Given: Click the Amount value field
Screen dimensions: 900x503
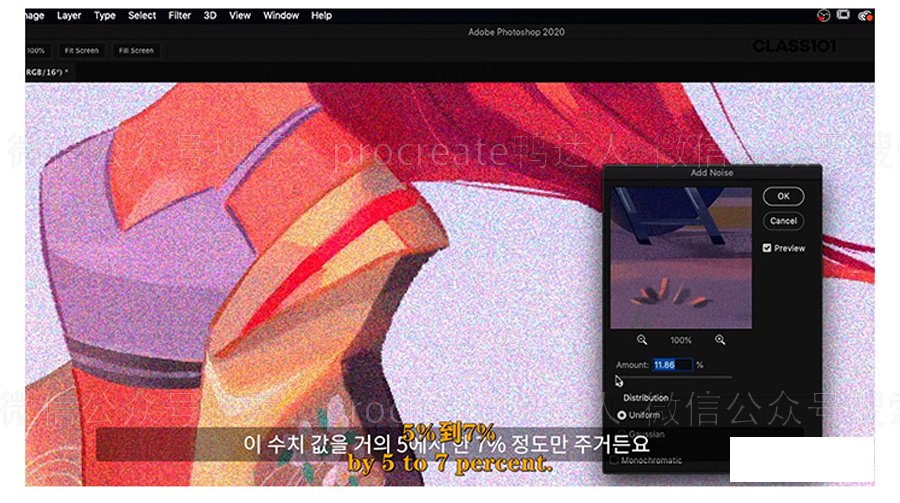Looking at the screenshot, I should pos(673,365).
